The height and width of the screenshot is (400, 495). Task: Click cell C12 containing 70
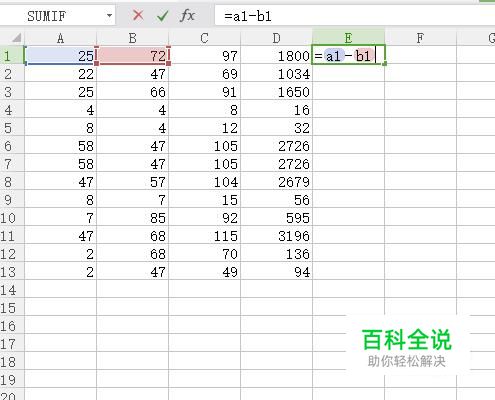tap(204, 253)
